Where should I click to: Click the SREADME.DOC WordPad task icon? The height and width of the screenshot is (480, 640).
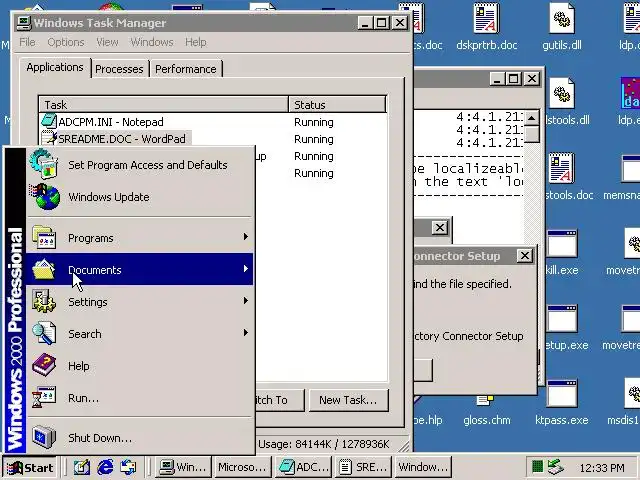click(49, 138)
